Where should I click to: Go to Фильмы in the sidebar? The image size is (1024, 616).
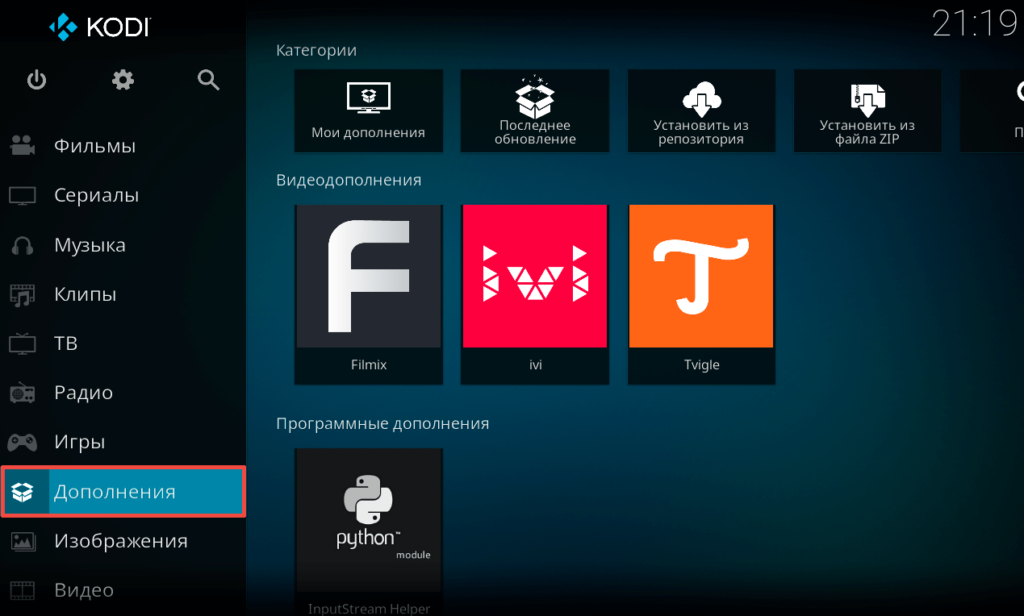pos(94,146)
